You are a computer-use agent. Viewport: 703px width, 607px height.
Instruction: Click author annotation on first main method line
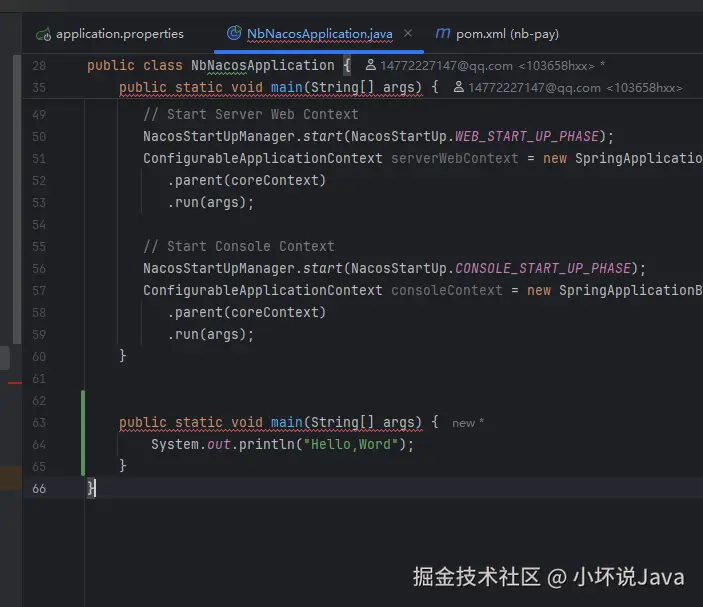pos(568,87)
